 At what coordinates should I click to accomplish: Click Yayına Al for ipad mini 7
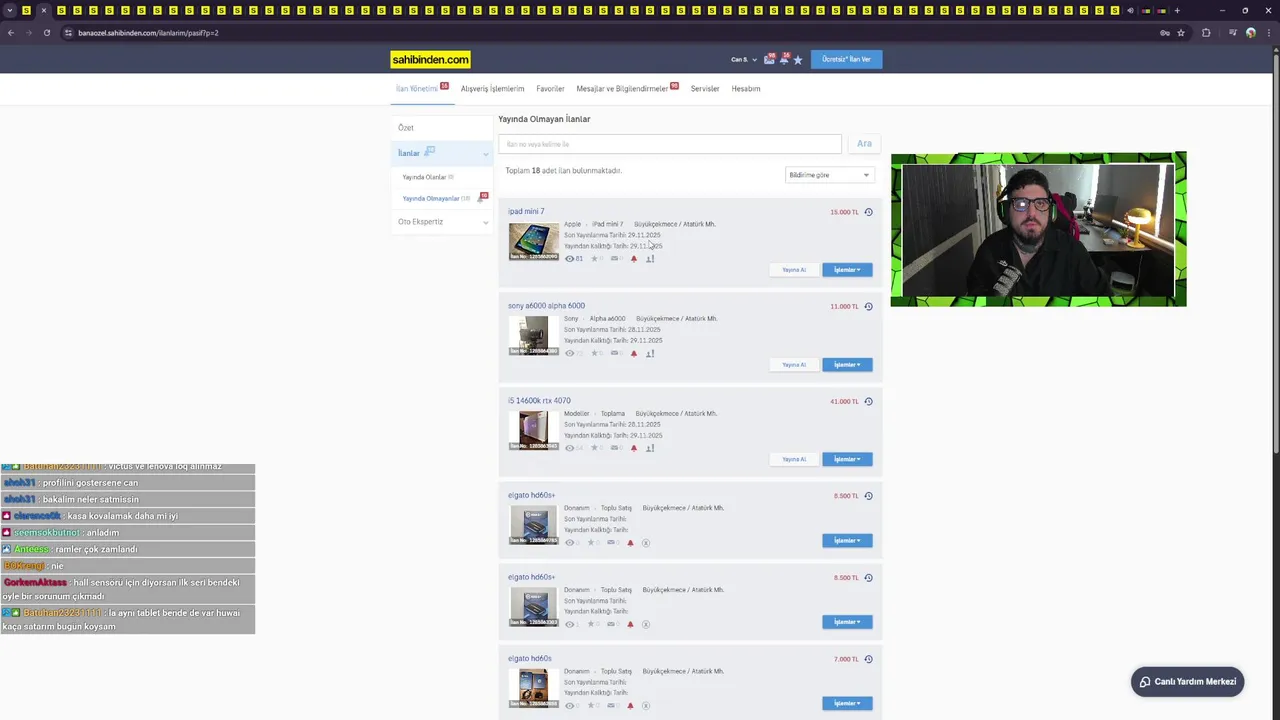click(794, 270)
